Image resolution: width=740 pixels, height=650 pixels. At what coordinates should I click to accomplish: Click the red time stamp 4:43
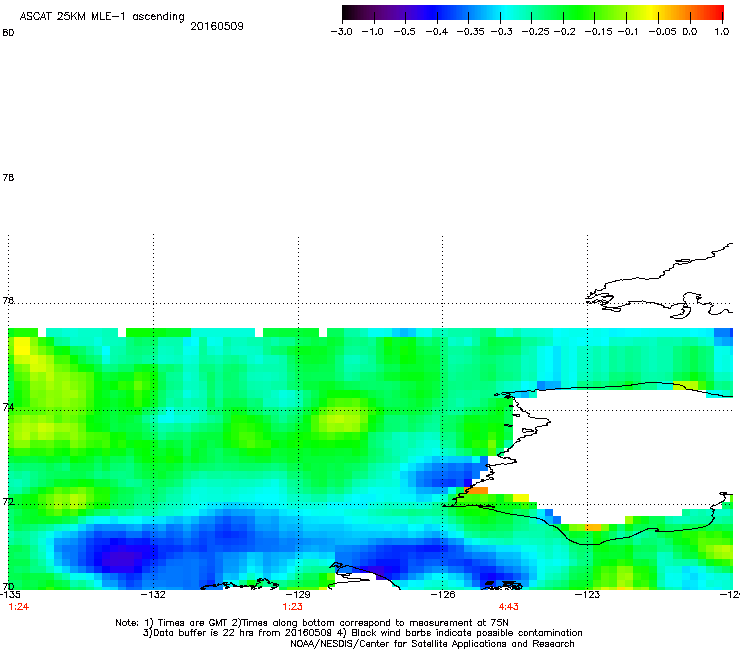point(509,607)
